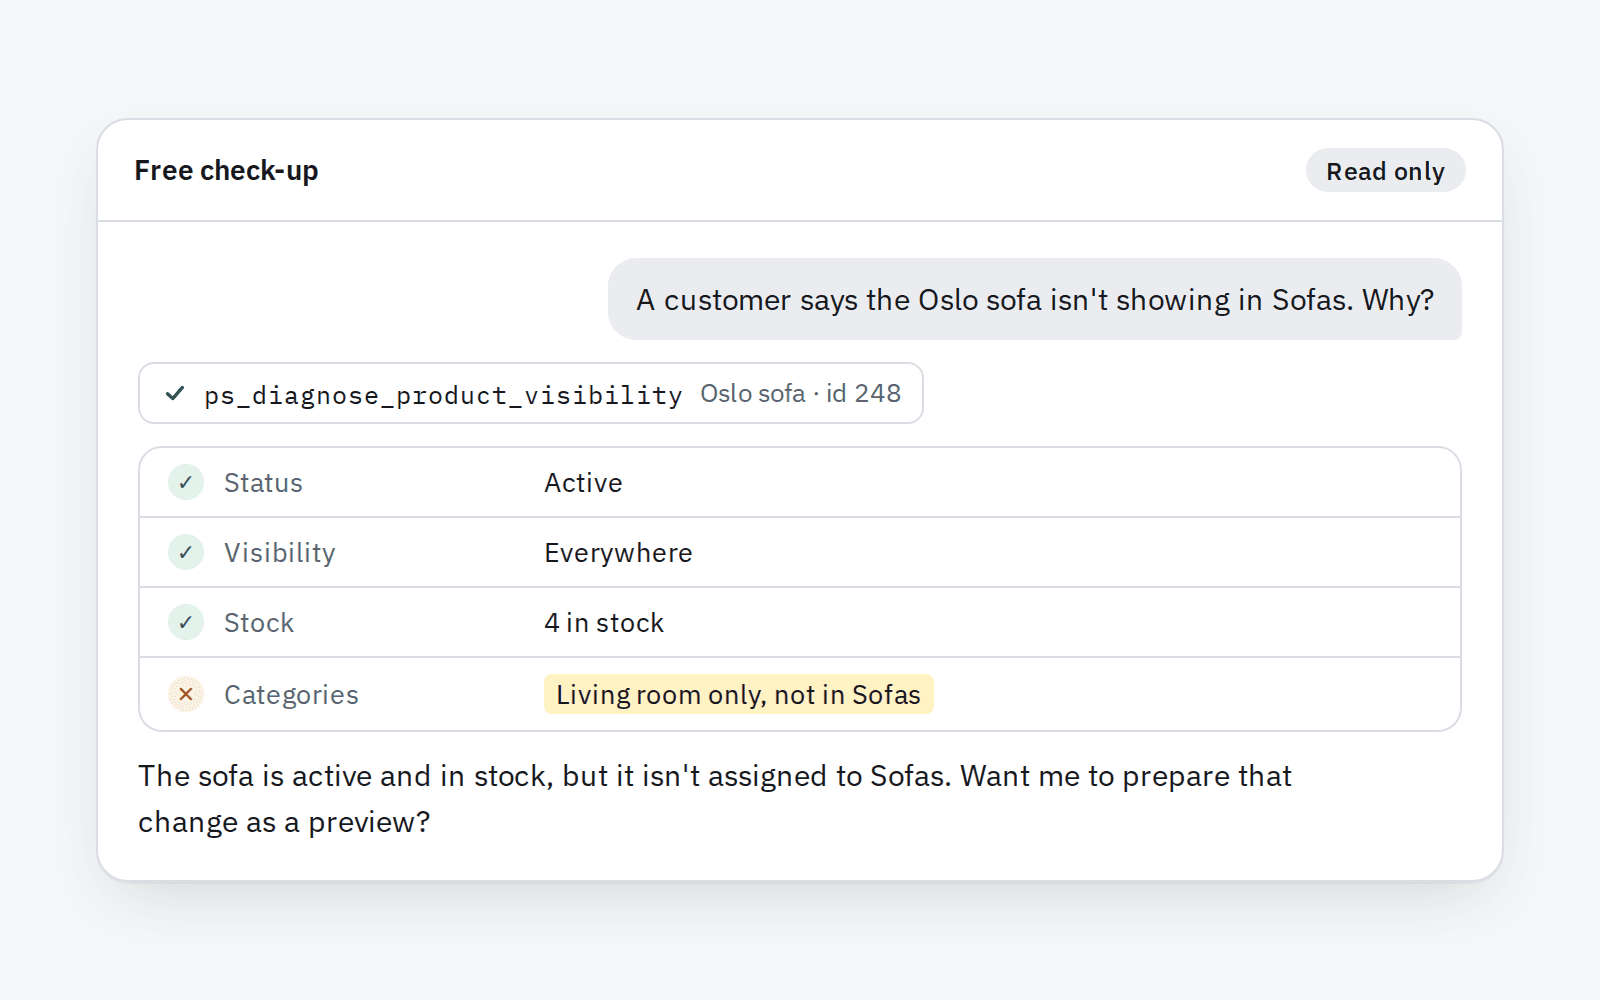The width and height of the screenshot is (1600, 1000).
Task: Select the Status row label
Action: (263, 483)
